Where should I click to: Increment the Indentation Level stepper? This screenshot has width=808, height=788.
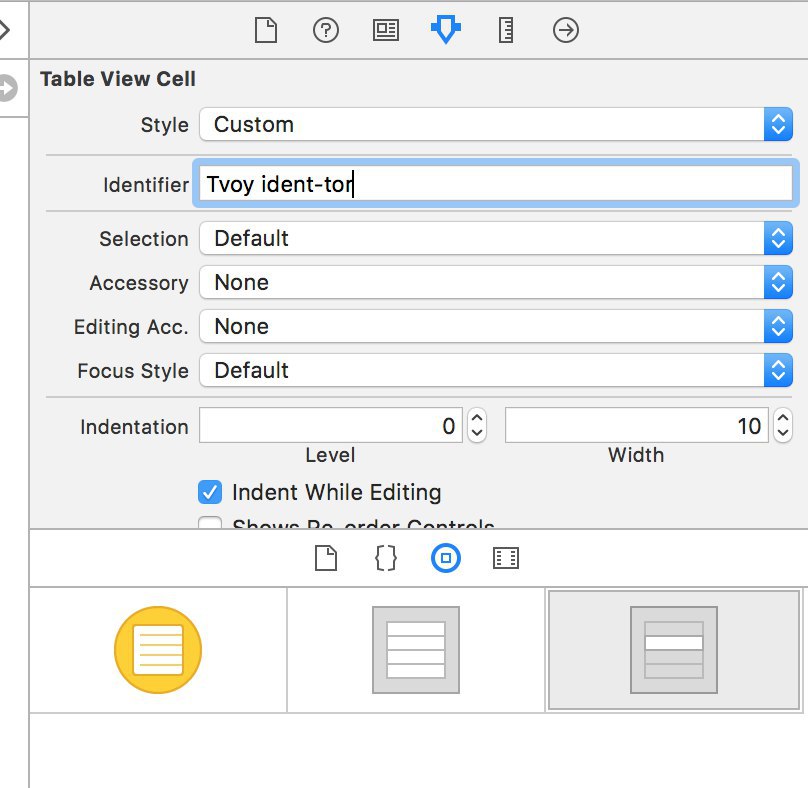tap(477, 418)
